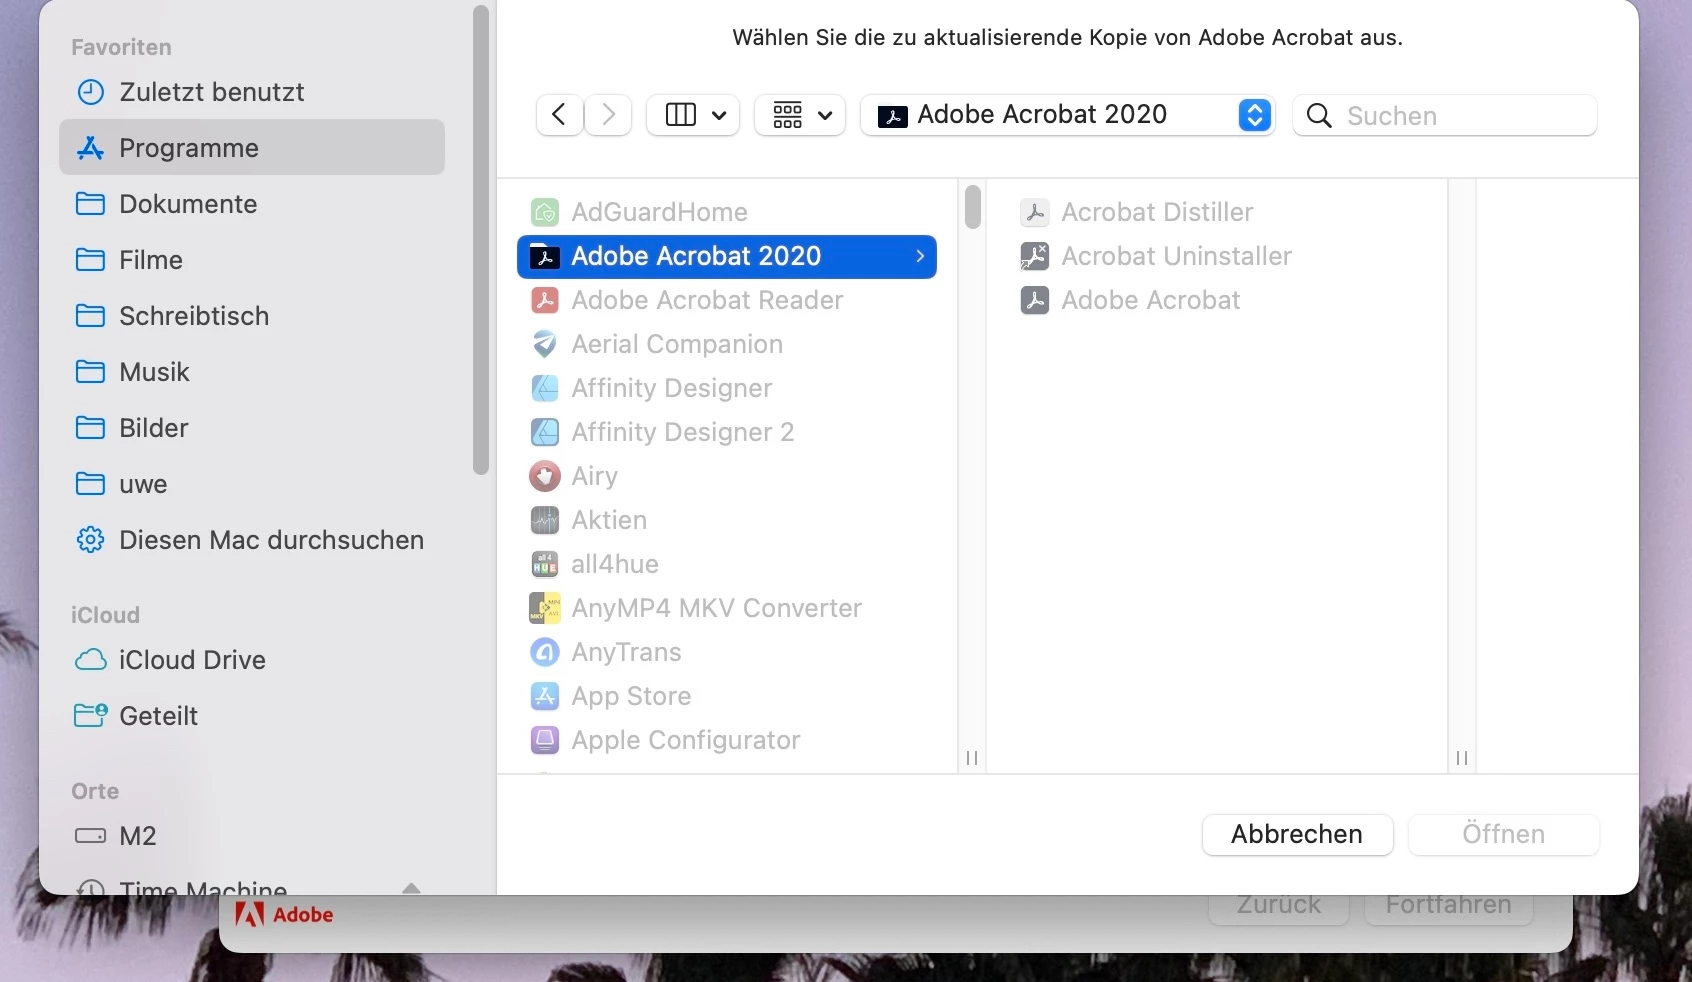Click the clock icon beside Zuletzt benutzt
Viewport: 1692px width, 982px height.
[x=90, y=92]
